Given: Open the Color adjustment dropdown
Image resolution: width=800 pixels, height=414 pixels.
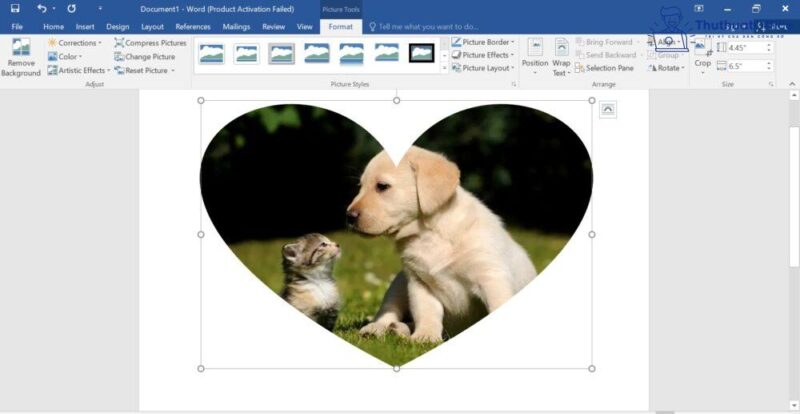Looking at the screenshot, I should (65, 57).
